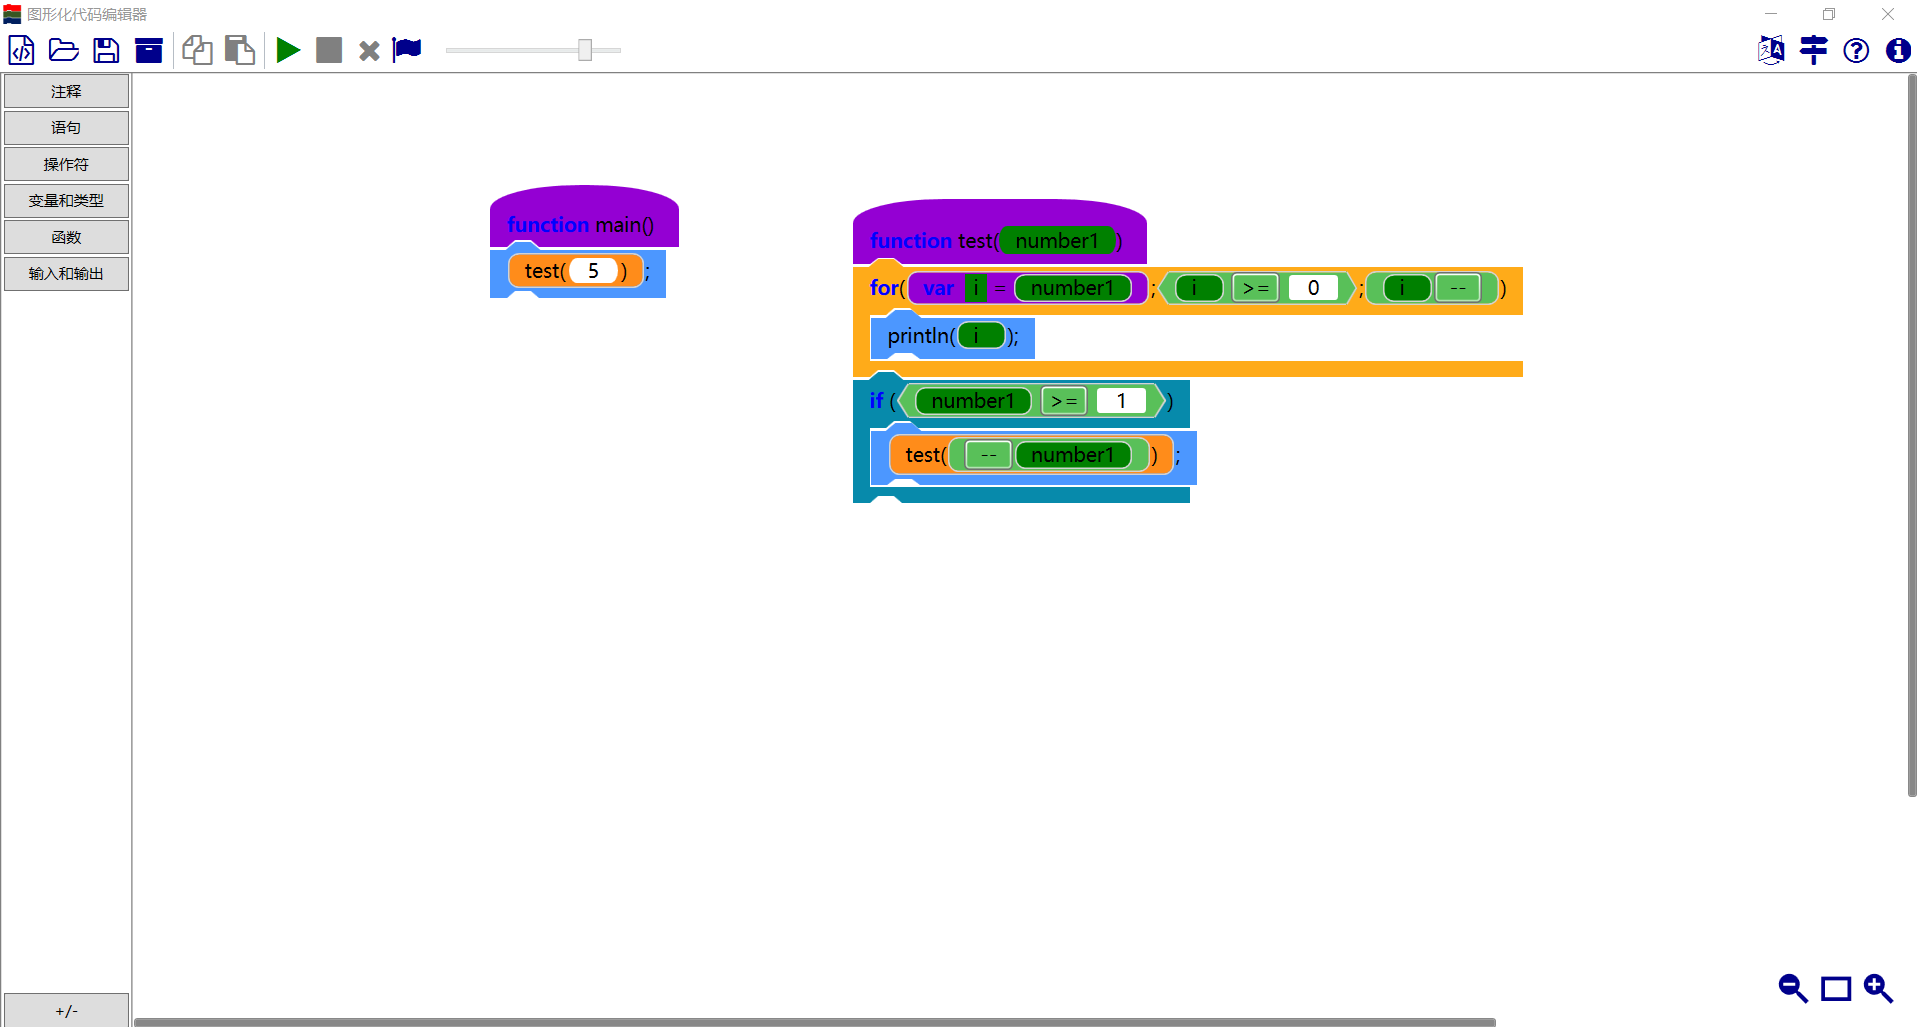Viewport: 1917px width, 1027px height.
Task: Open the 语句 category
Action: (x=66, y=127)
